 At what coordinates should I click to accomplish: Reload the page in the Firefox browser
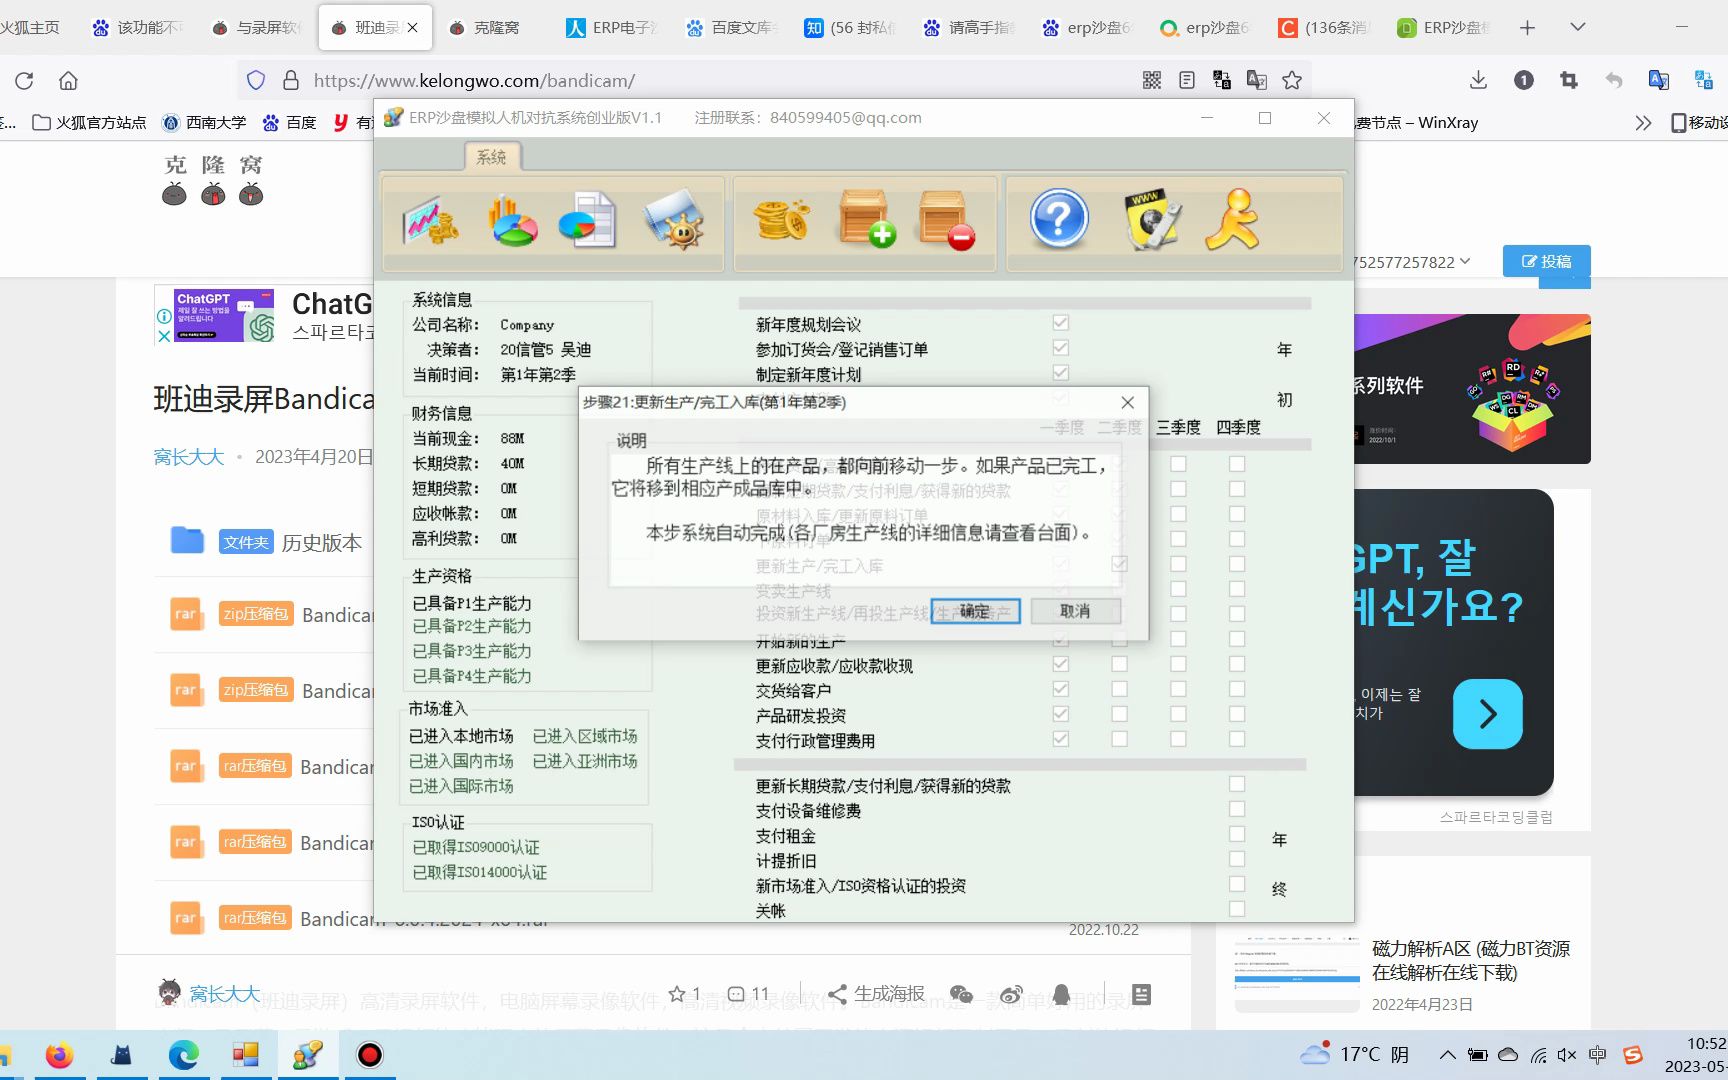click(24, 80)
